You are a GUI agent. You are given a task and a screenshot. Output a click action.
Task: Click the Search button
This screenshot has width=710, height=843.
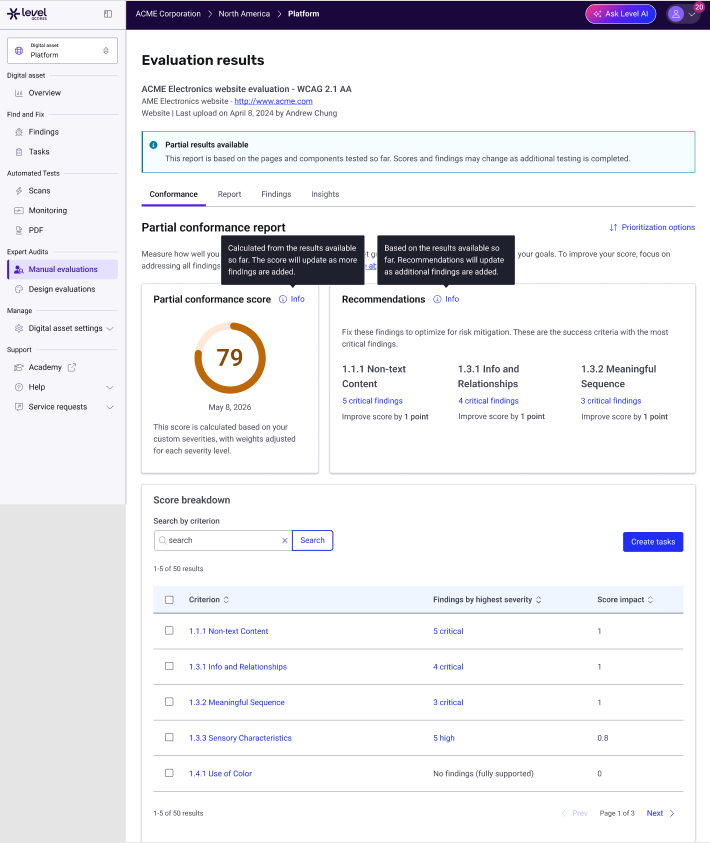[312, 540]
